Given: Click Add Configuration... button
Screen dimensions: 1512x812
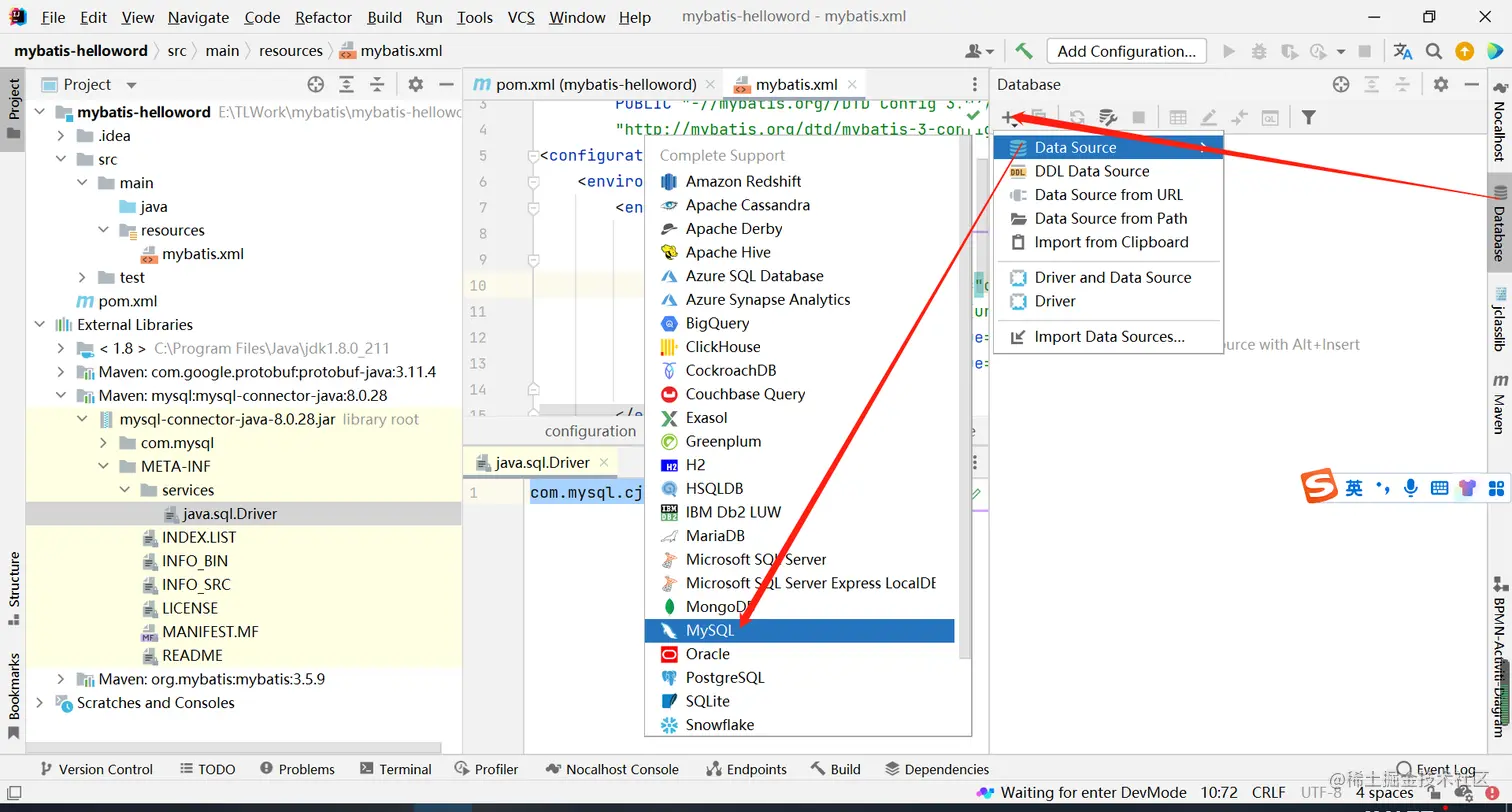Looking at the screenshot, I should (1126, 51).
